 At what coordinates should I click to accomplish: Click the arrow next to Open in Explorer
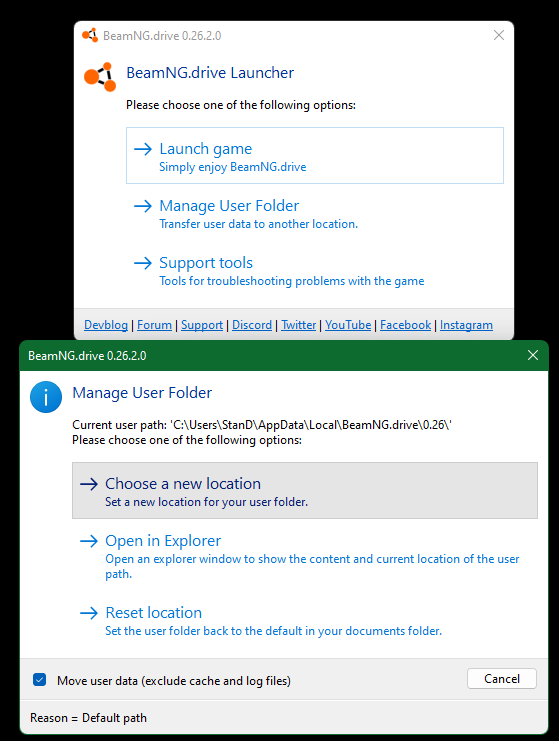[x=89, y=541]
